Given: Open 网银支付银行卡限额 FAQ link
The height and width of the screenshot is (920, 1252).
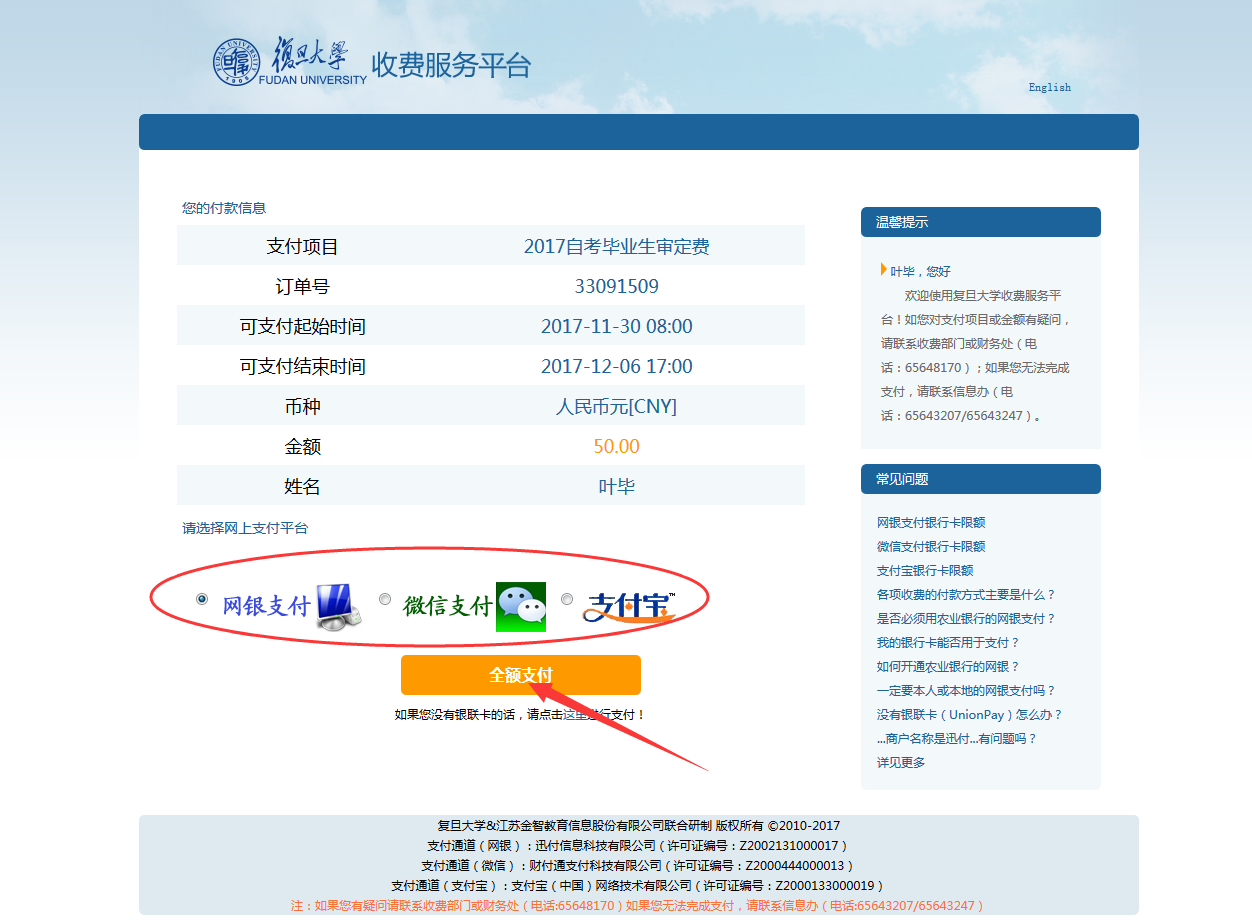Looking at the screenshot, I should [931, 522].
